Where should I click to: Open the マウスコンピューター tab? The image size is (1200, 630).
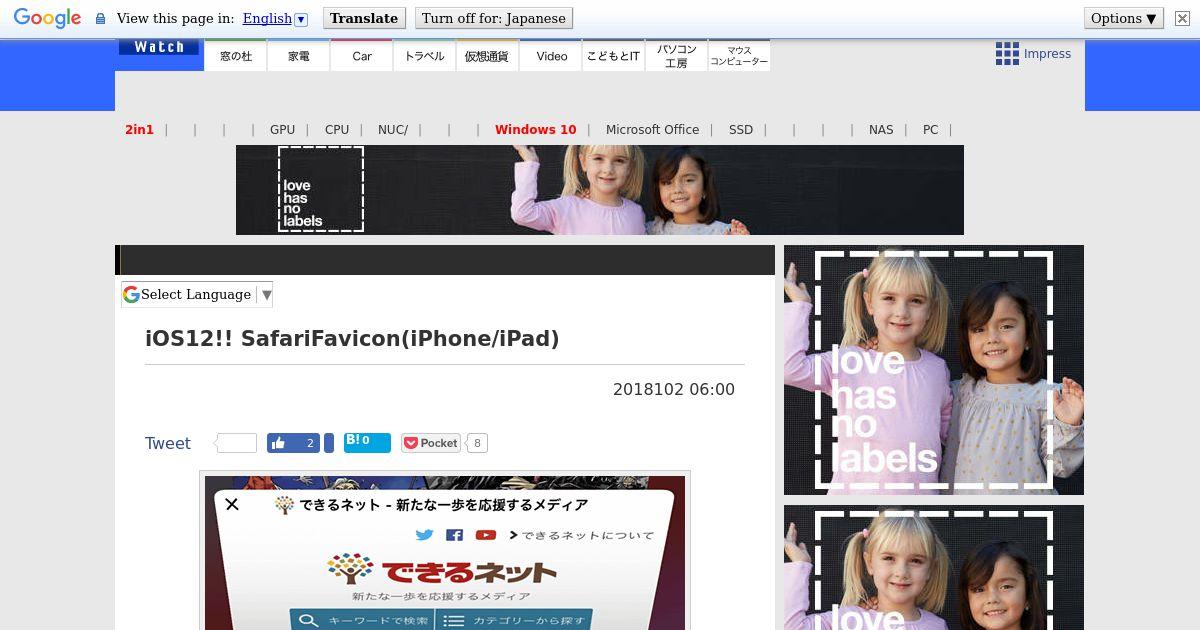pos(739,56)
